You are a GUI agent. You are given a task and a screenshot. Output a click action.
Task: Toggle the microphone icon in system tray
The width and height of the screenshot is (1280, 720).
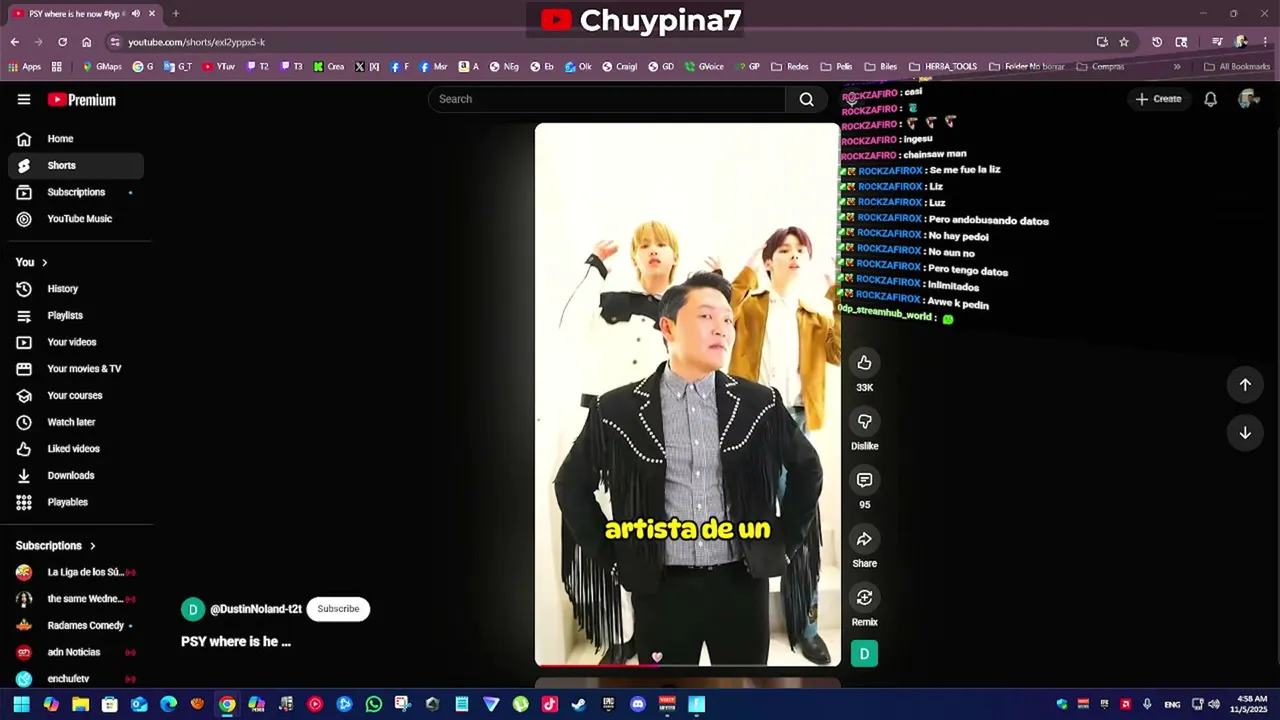coord(1147,704)
